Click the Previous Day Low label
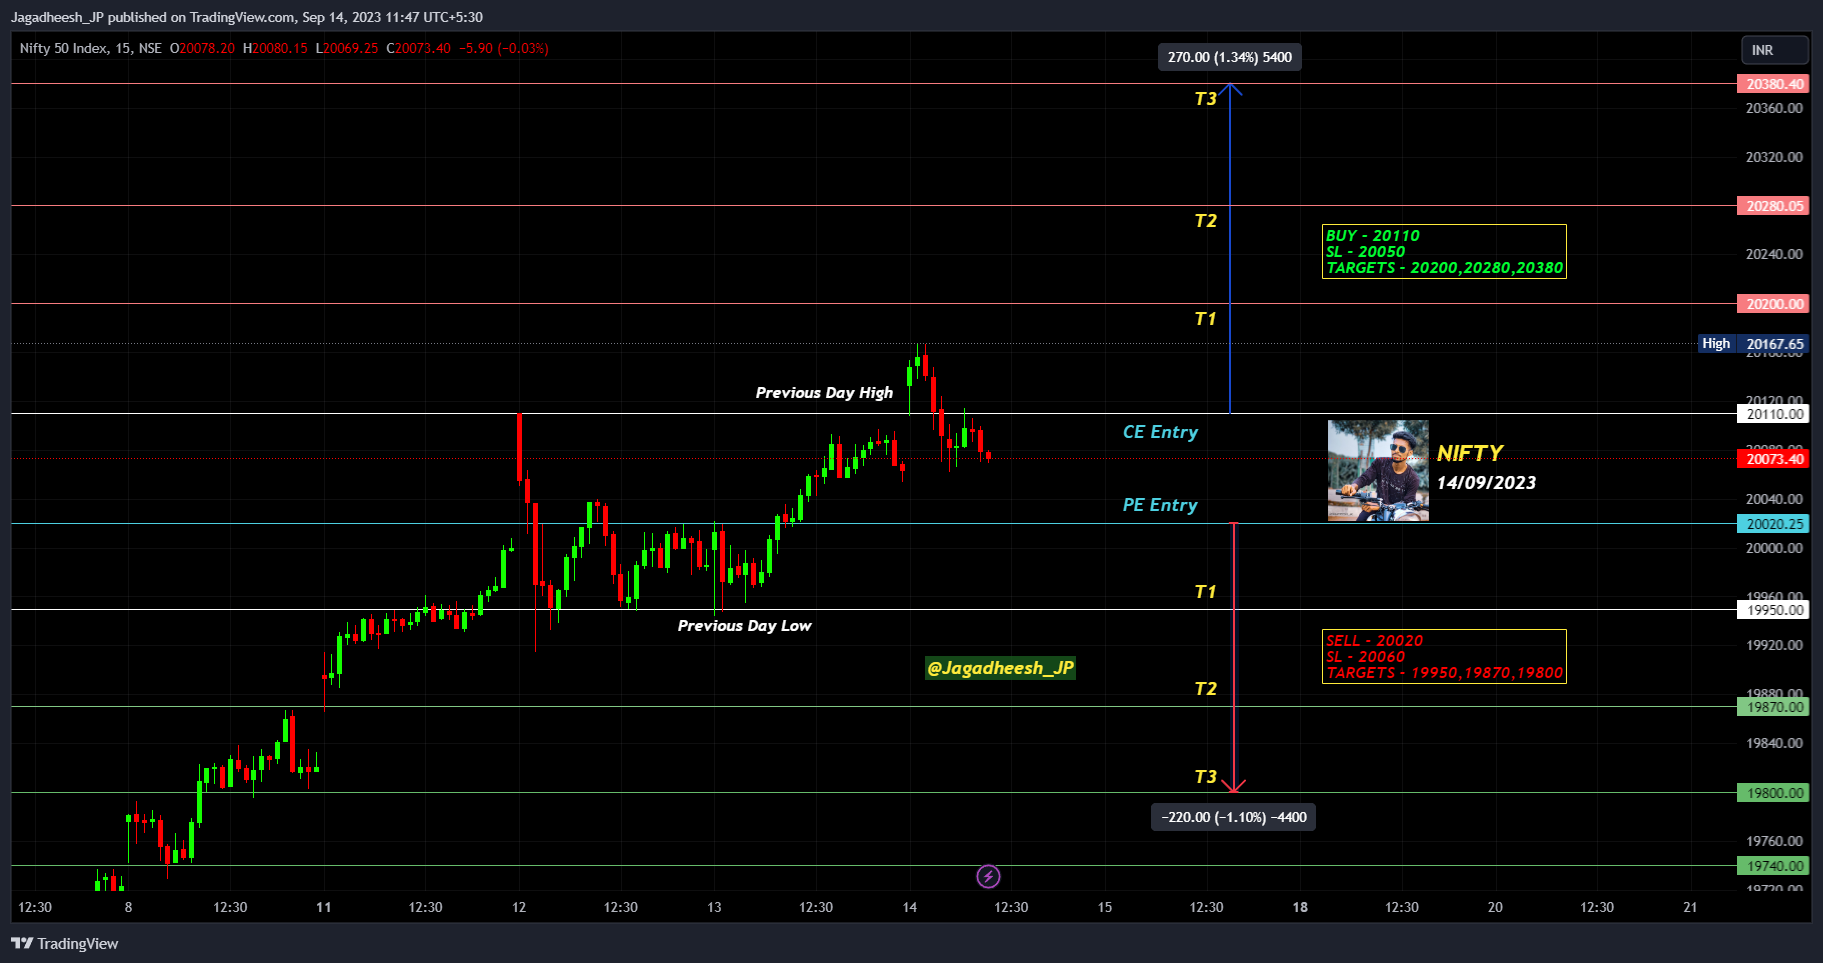 pyautogui.click(x=745, y=626)
